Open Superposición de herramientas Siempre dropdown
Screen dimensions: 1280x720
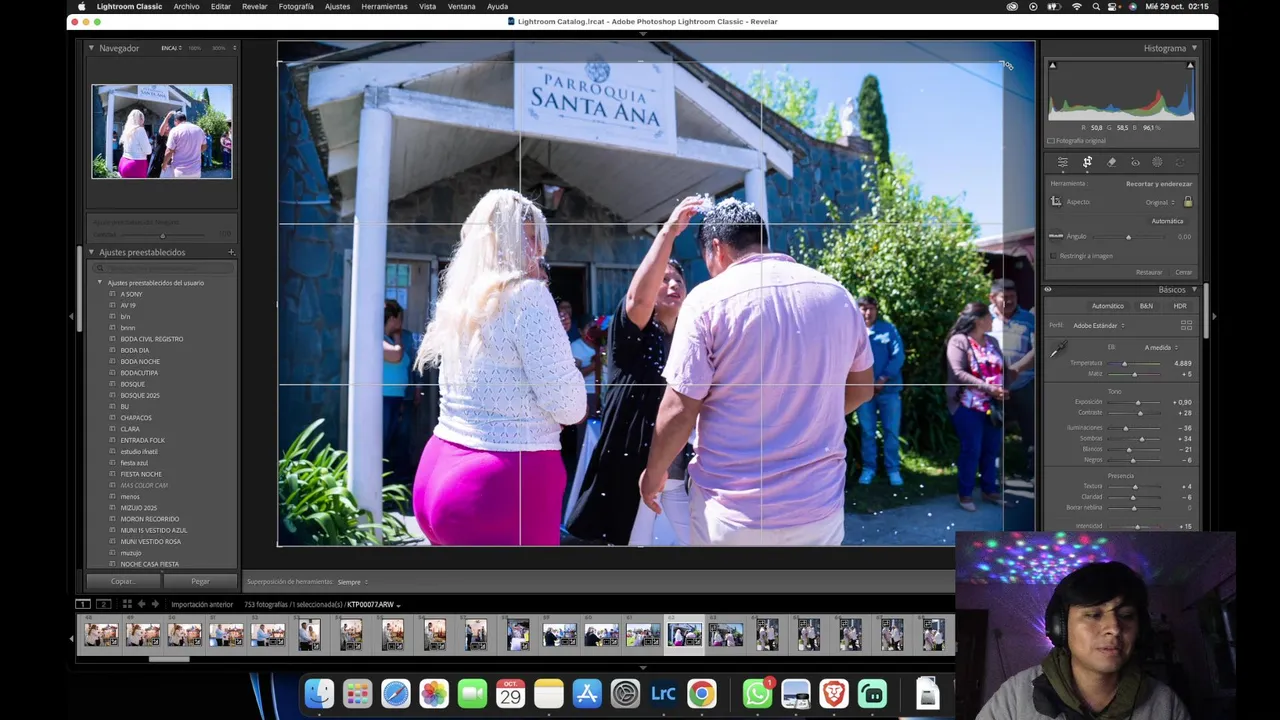[x=352, y=582]
